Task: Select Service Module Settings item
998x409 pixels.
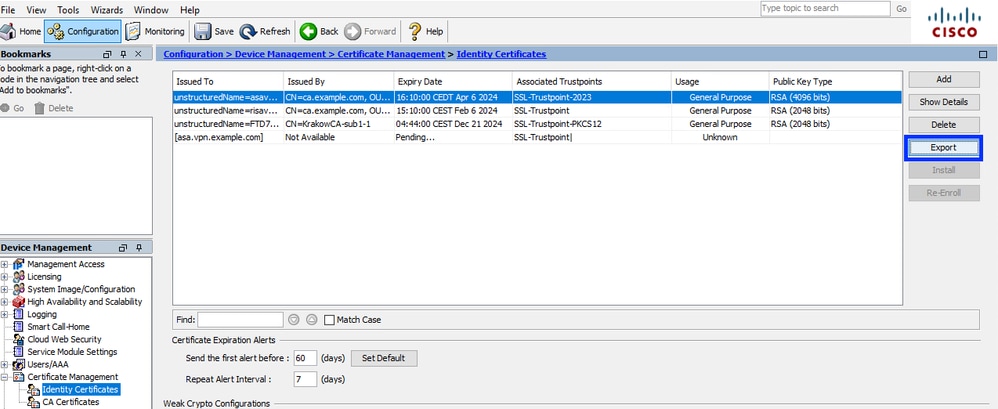Action: (x=72, y=352)
